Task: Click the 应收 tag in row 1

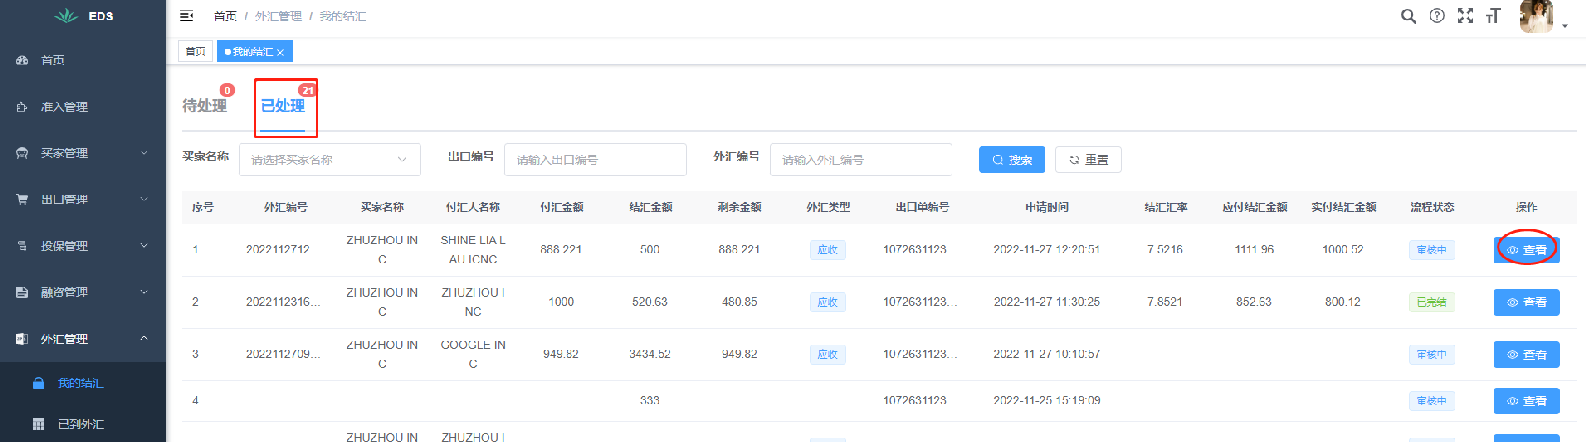Action: pyautogui.click(x=828, y=250)
